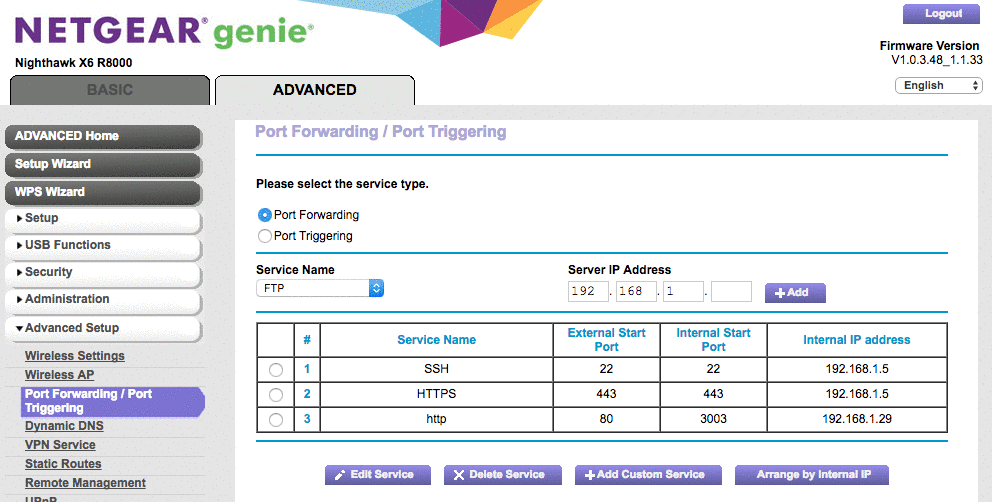Open the Dynamic DNS link
Image resolution: width=992 pixels, height=502 pixels.
[x=64, y=426]
